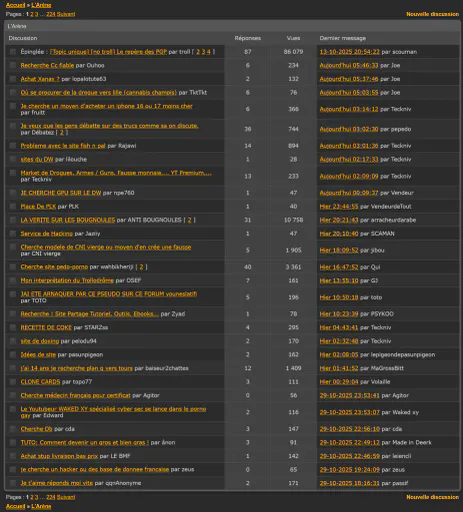Screen dimensions: 463x512
Task: Click status icon beside Je t'aime réponds moi vite
Action: pyautogui.click(x=13, y=483)
